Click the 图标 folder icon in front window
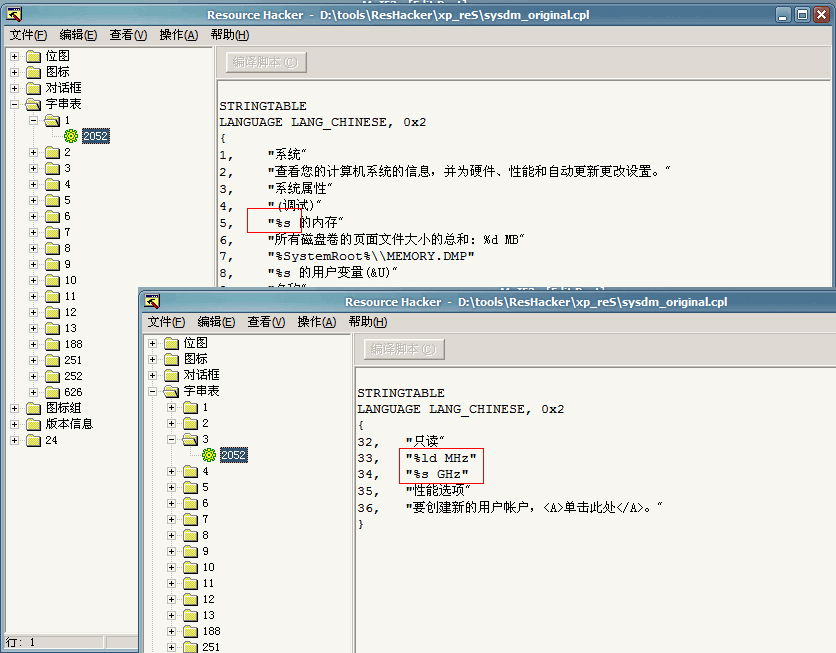The width and height of the screenshot is (836, 653). coord(172,359)
